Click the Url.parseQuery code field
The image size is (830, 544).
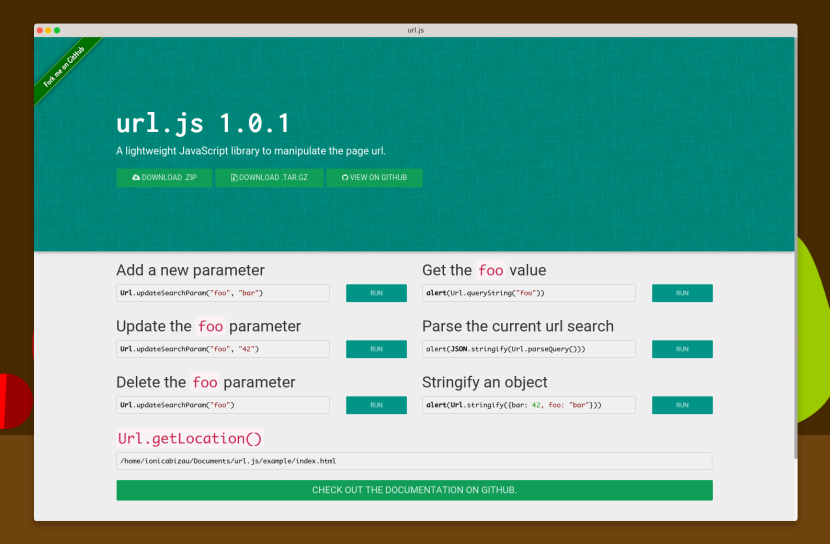528,349
